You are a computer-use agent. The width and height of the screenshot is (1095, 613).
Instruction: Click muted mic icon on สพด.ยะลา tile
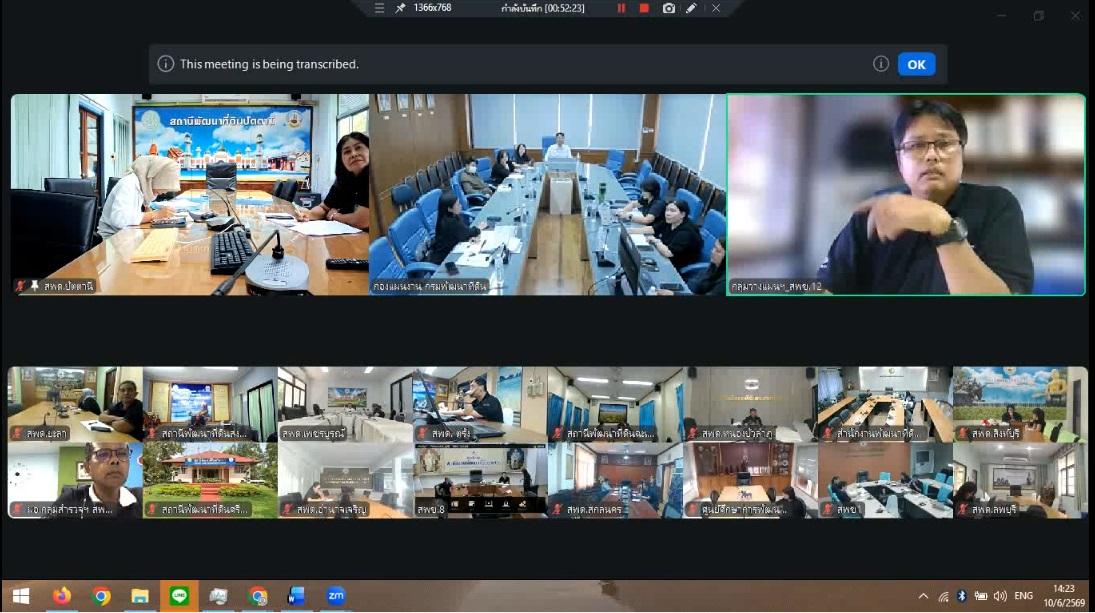coord(17,434)
